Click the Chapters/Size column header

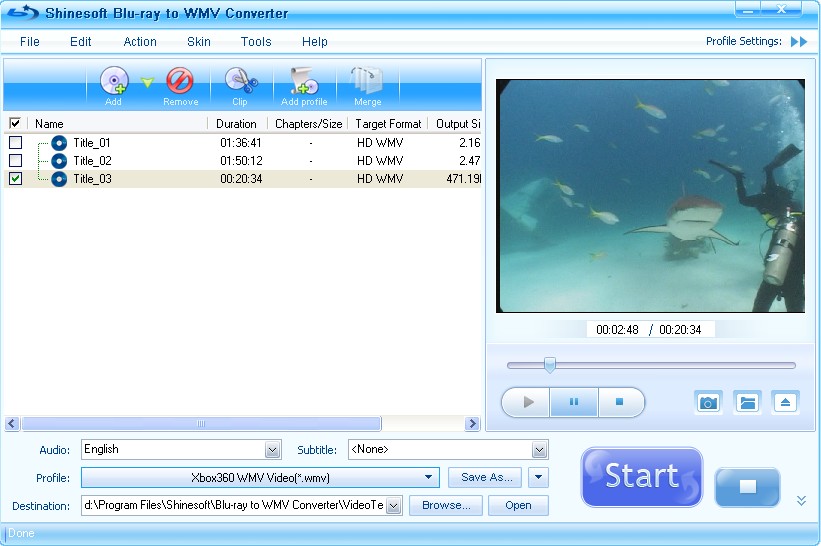tap(308, 124)
